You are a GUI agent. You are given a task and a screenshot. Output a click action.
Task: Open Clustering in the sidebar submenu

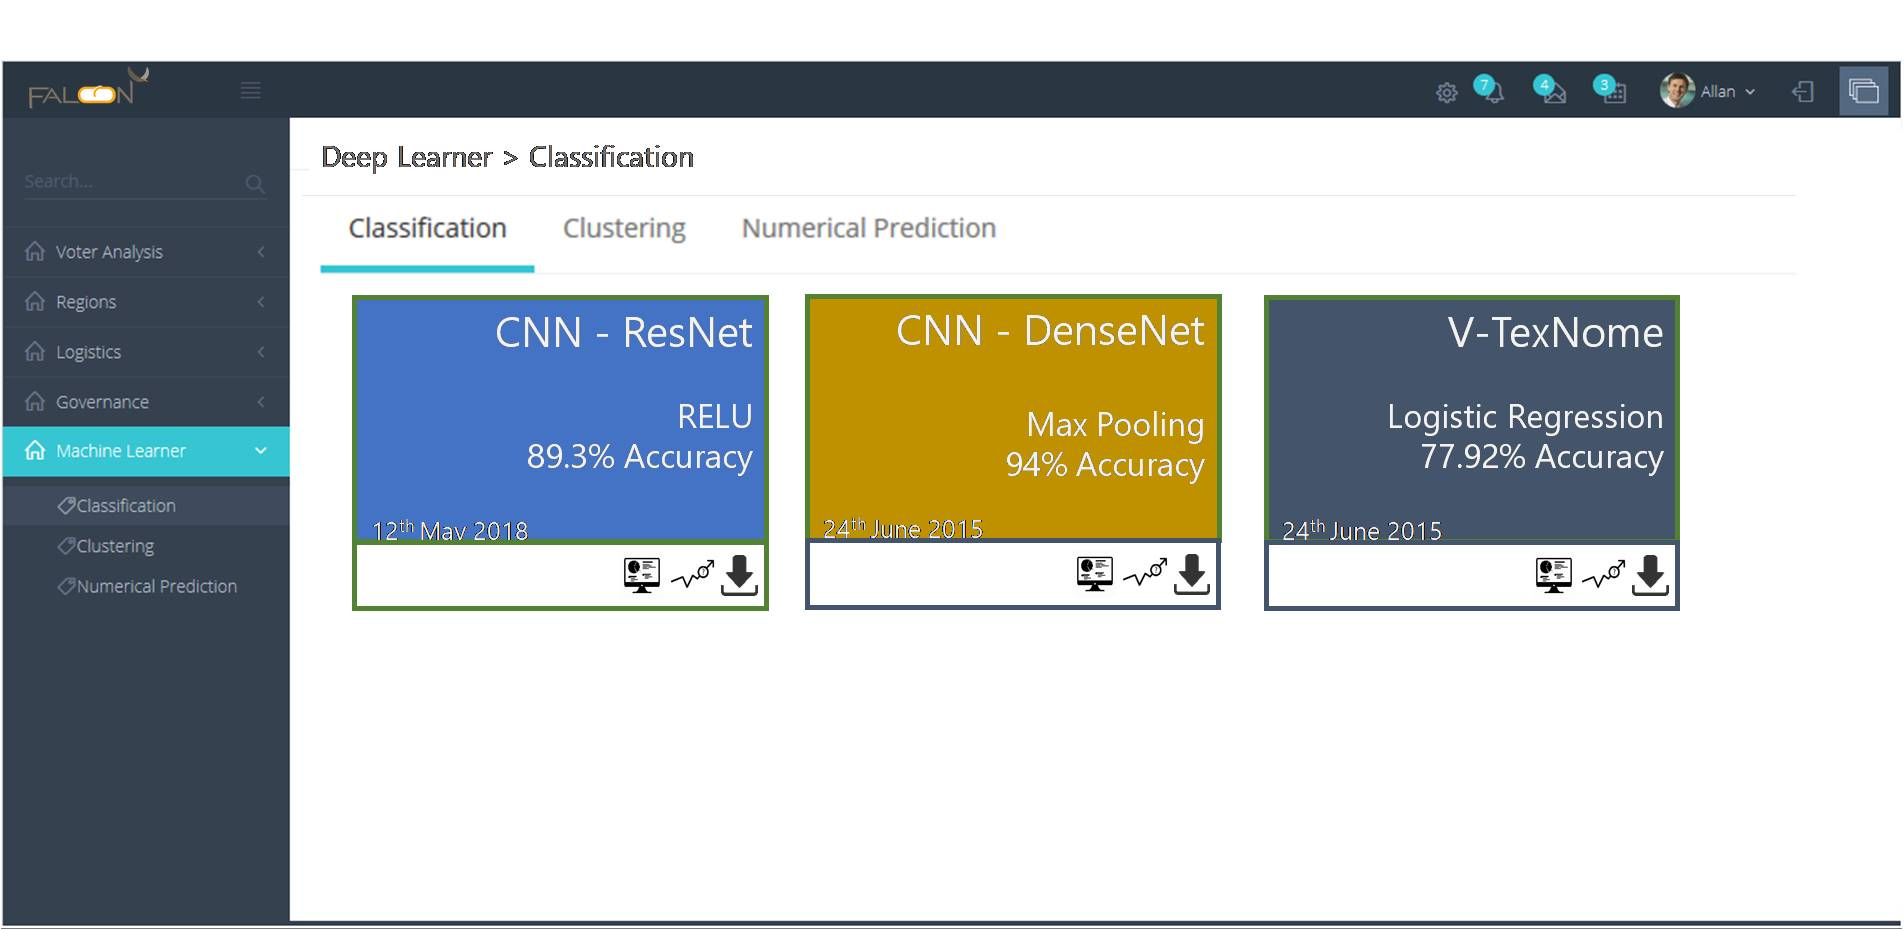pyautogui.click(x=115, y=546)
